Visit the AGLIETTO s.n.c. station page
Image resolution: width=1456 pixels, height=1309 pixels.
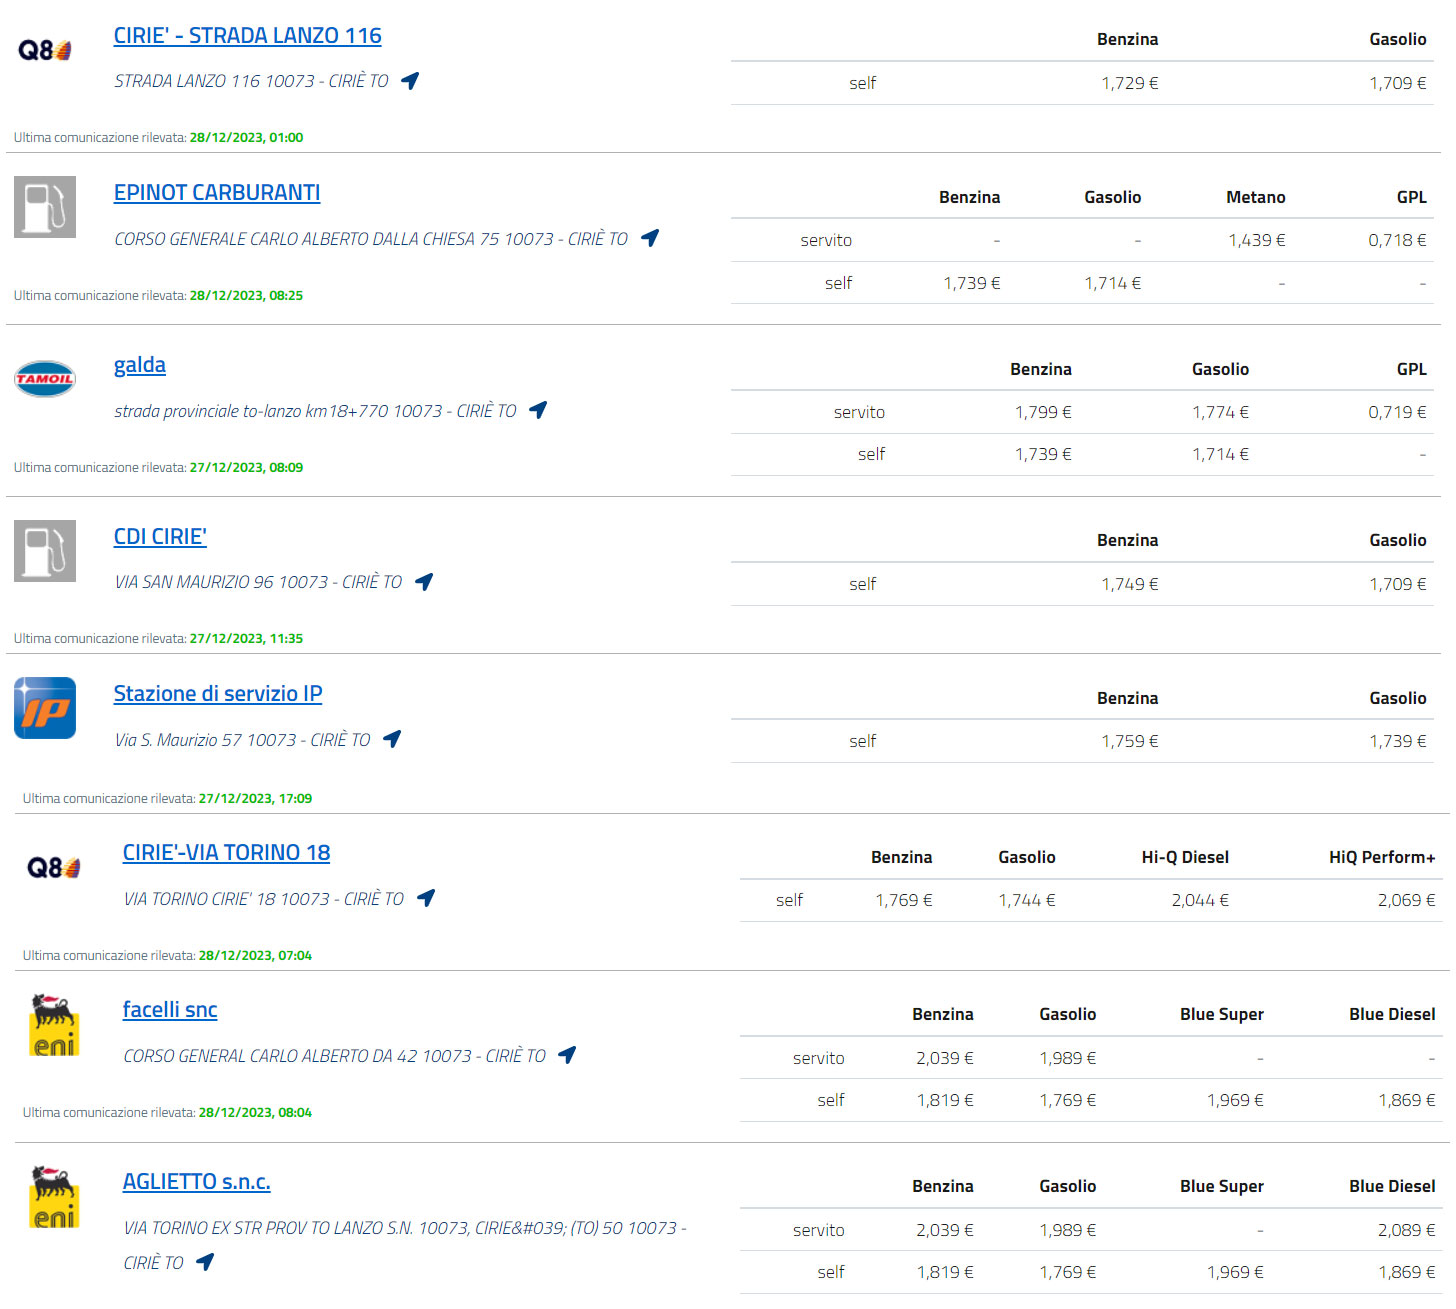pos(196,1182)
